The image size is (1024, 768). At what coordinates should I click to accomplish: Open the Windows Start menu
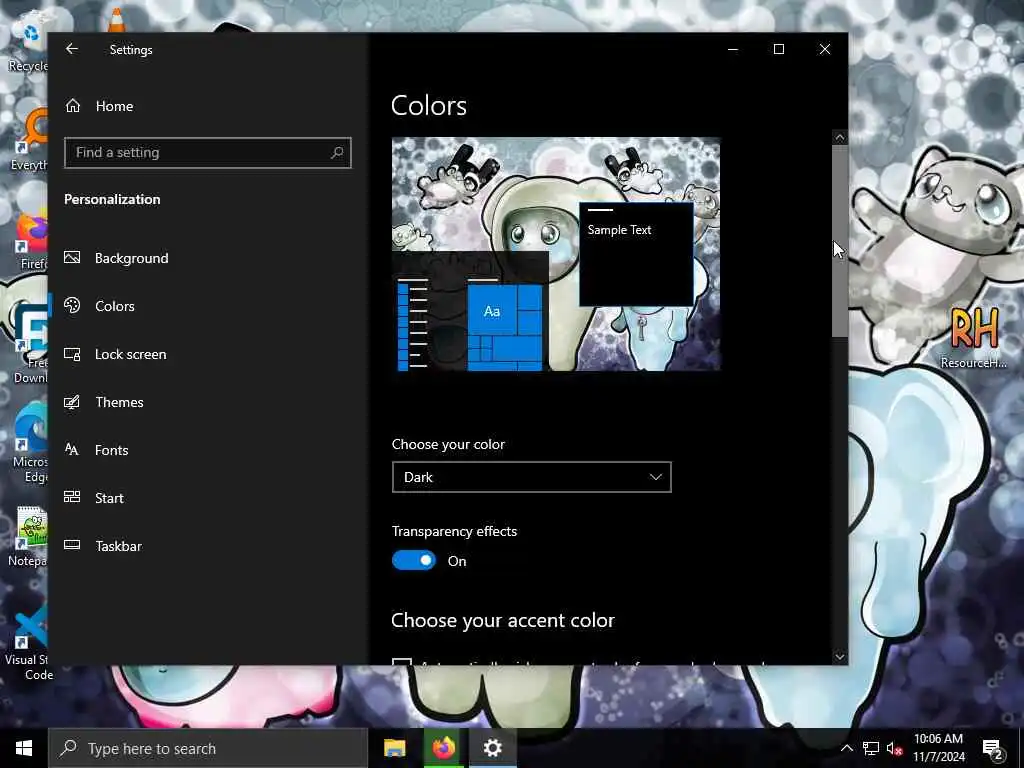click(24, 748)
